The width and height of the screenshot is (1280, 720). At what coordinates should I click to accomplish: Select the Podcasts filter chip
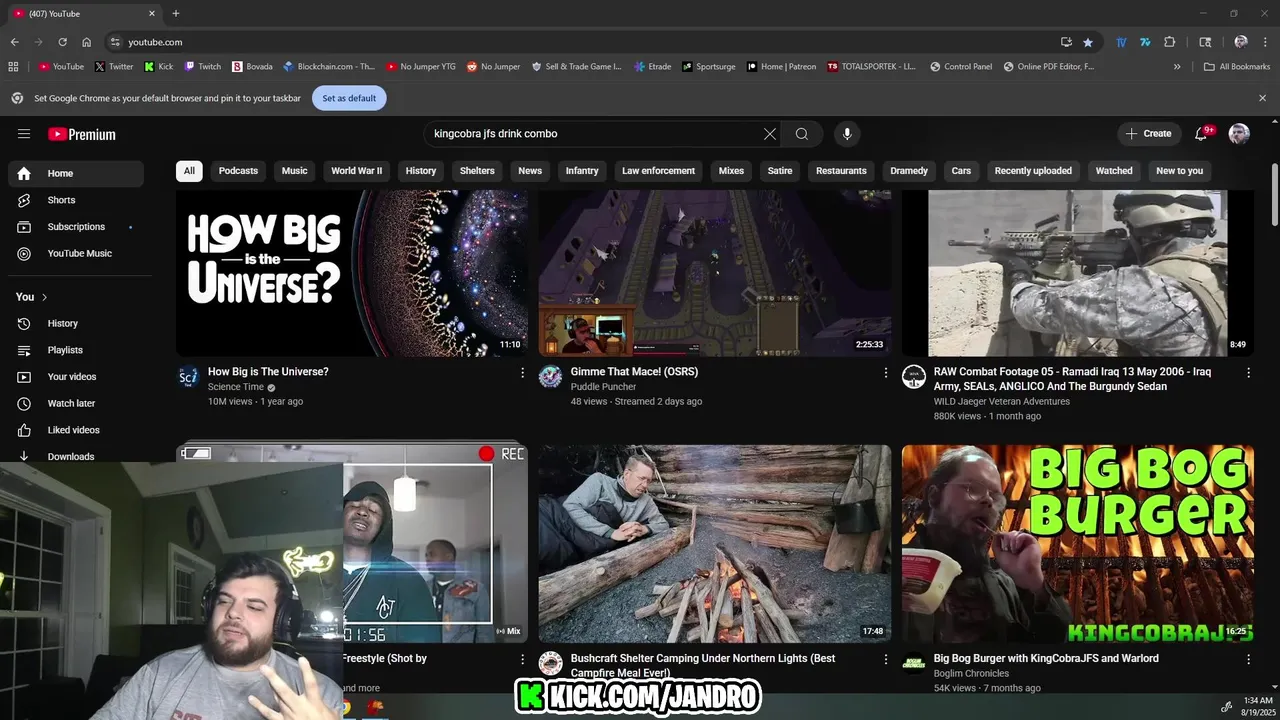point(238,171)
